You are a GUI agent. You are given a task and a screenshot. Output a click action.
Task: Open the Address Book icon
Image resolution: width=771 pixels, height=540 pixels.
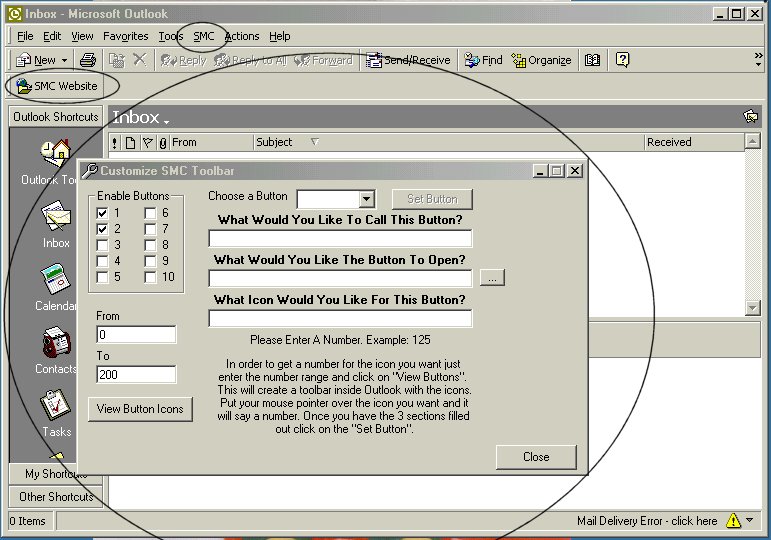click(x=592, y=60)
